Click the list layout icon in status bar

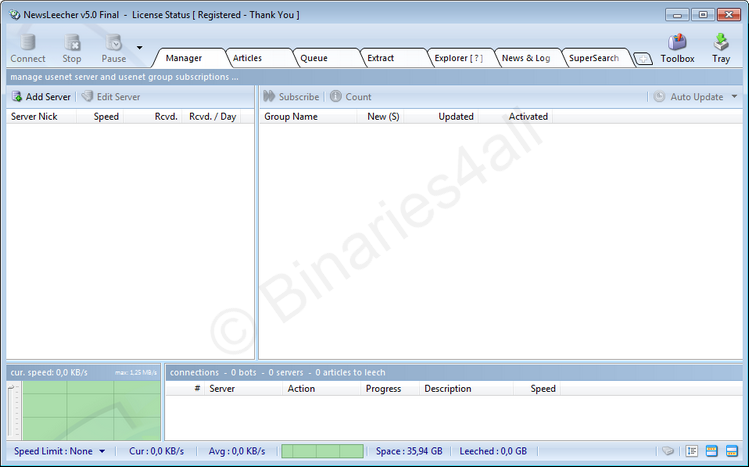[x=691, y=451]
